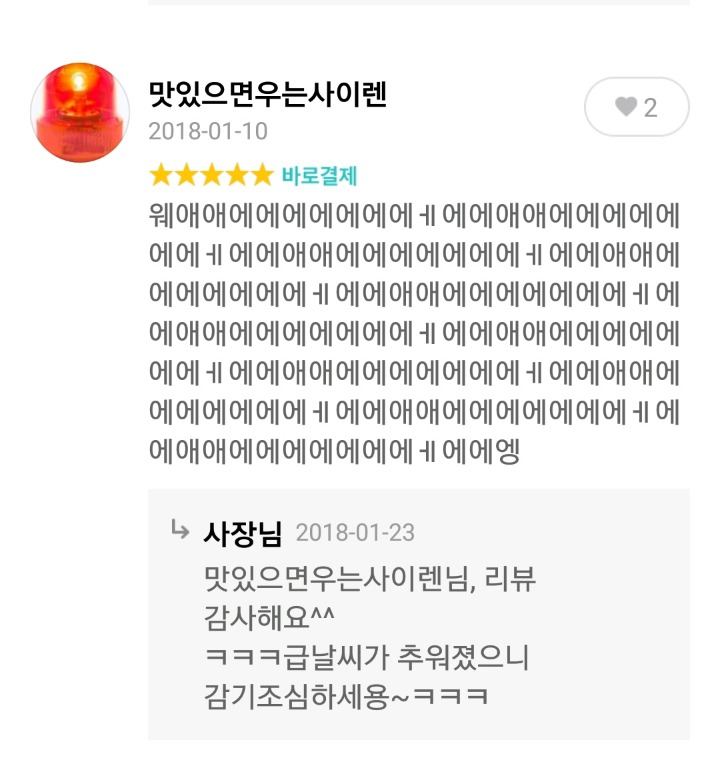Click first line of siren review text

(414, 215)
